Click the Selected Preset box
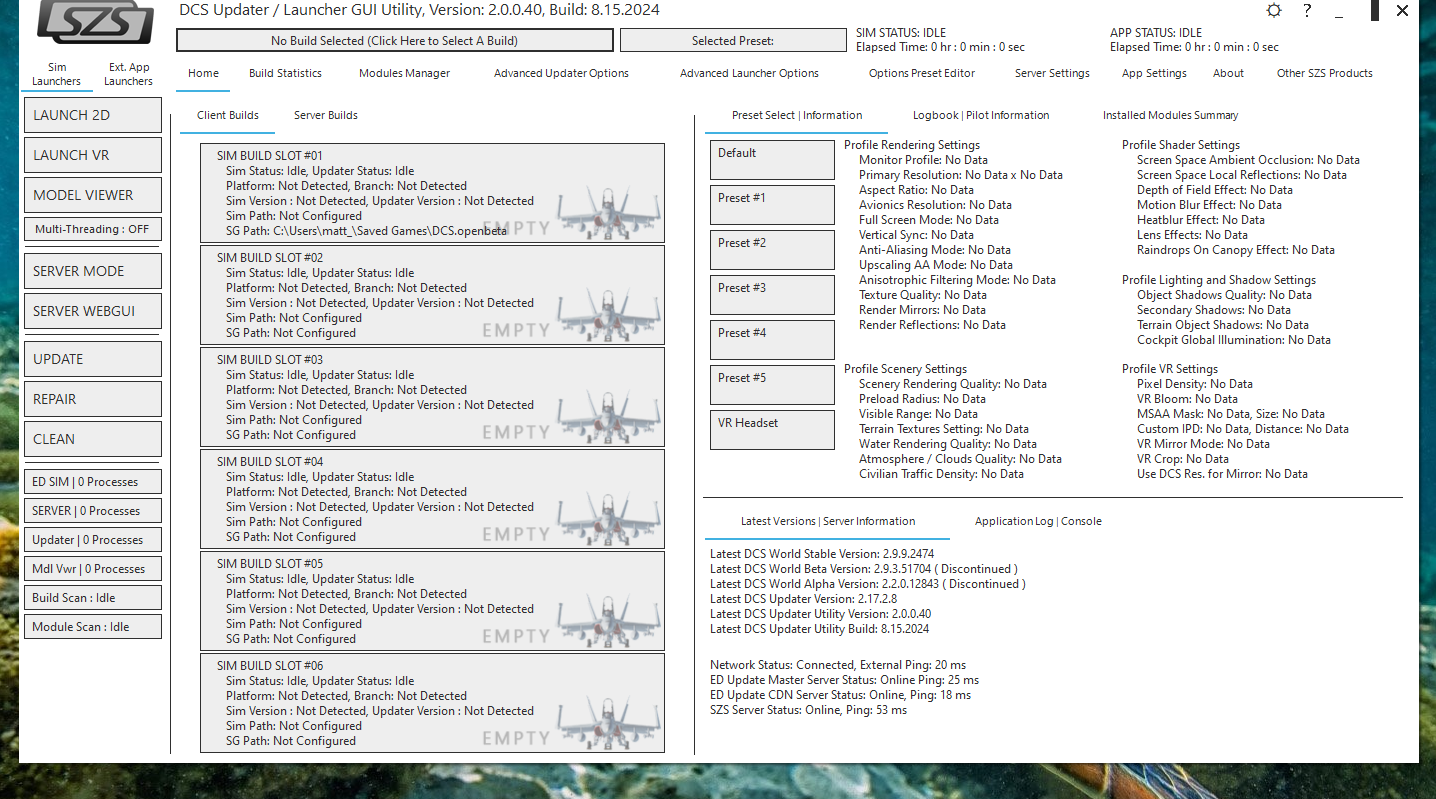 point(733,41)
